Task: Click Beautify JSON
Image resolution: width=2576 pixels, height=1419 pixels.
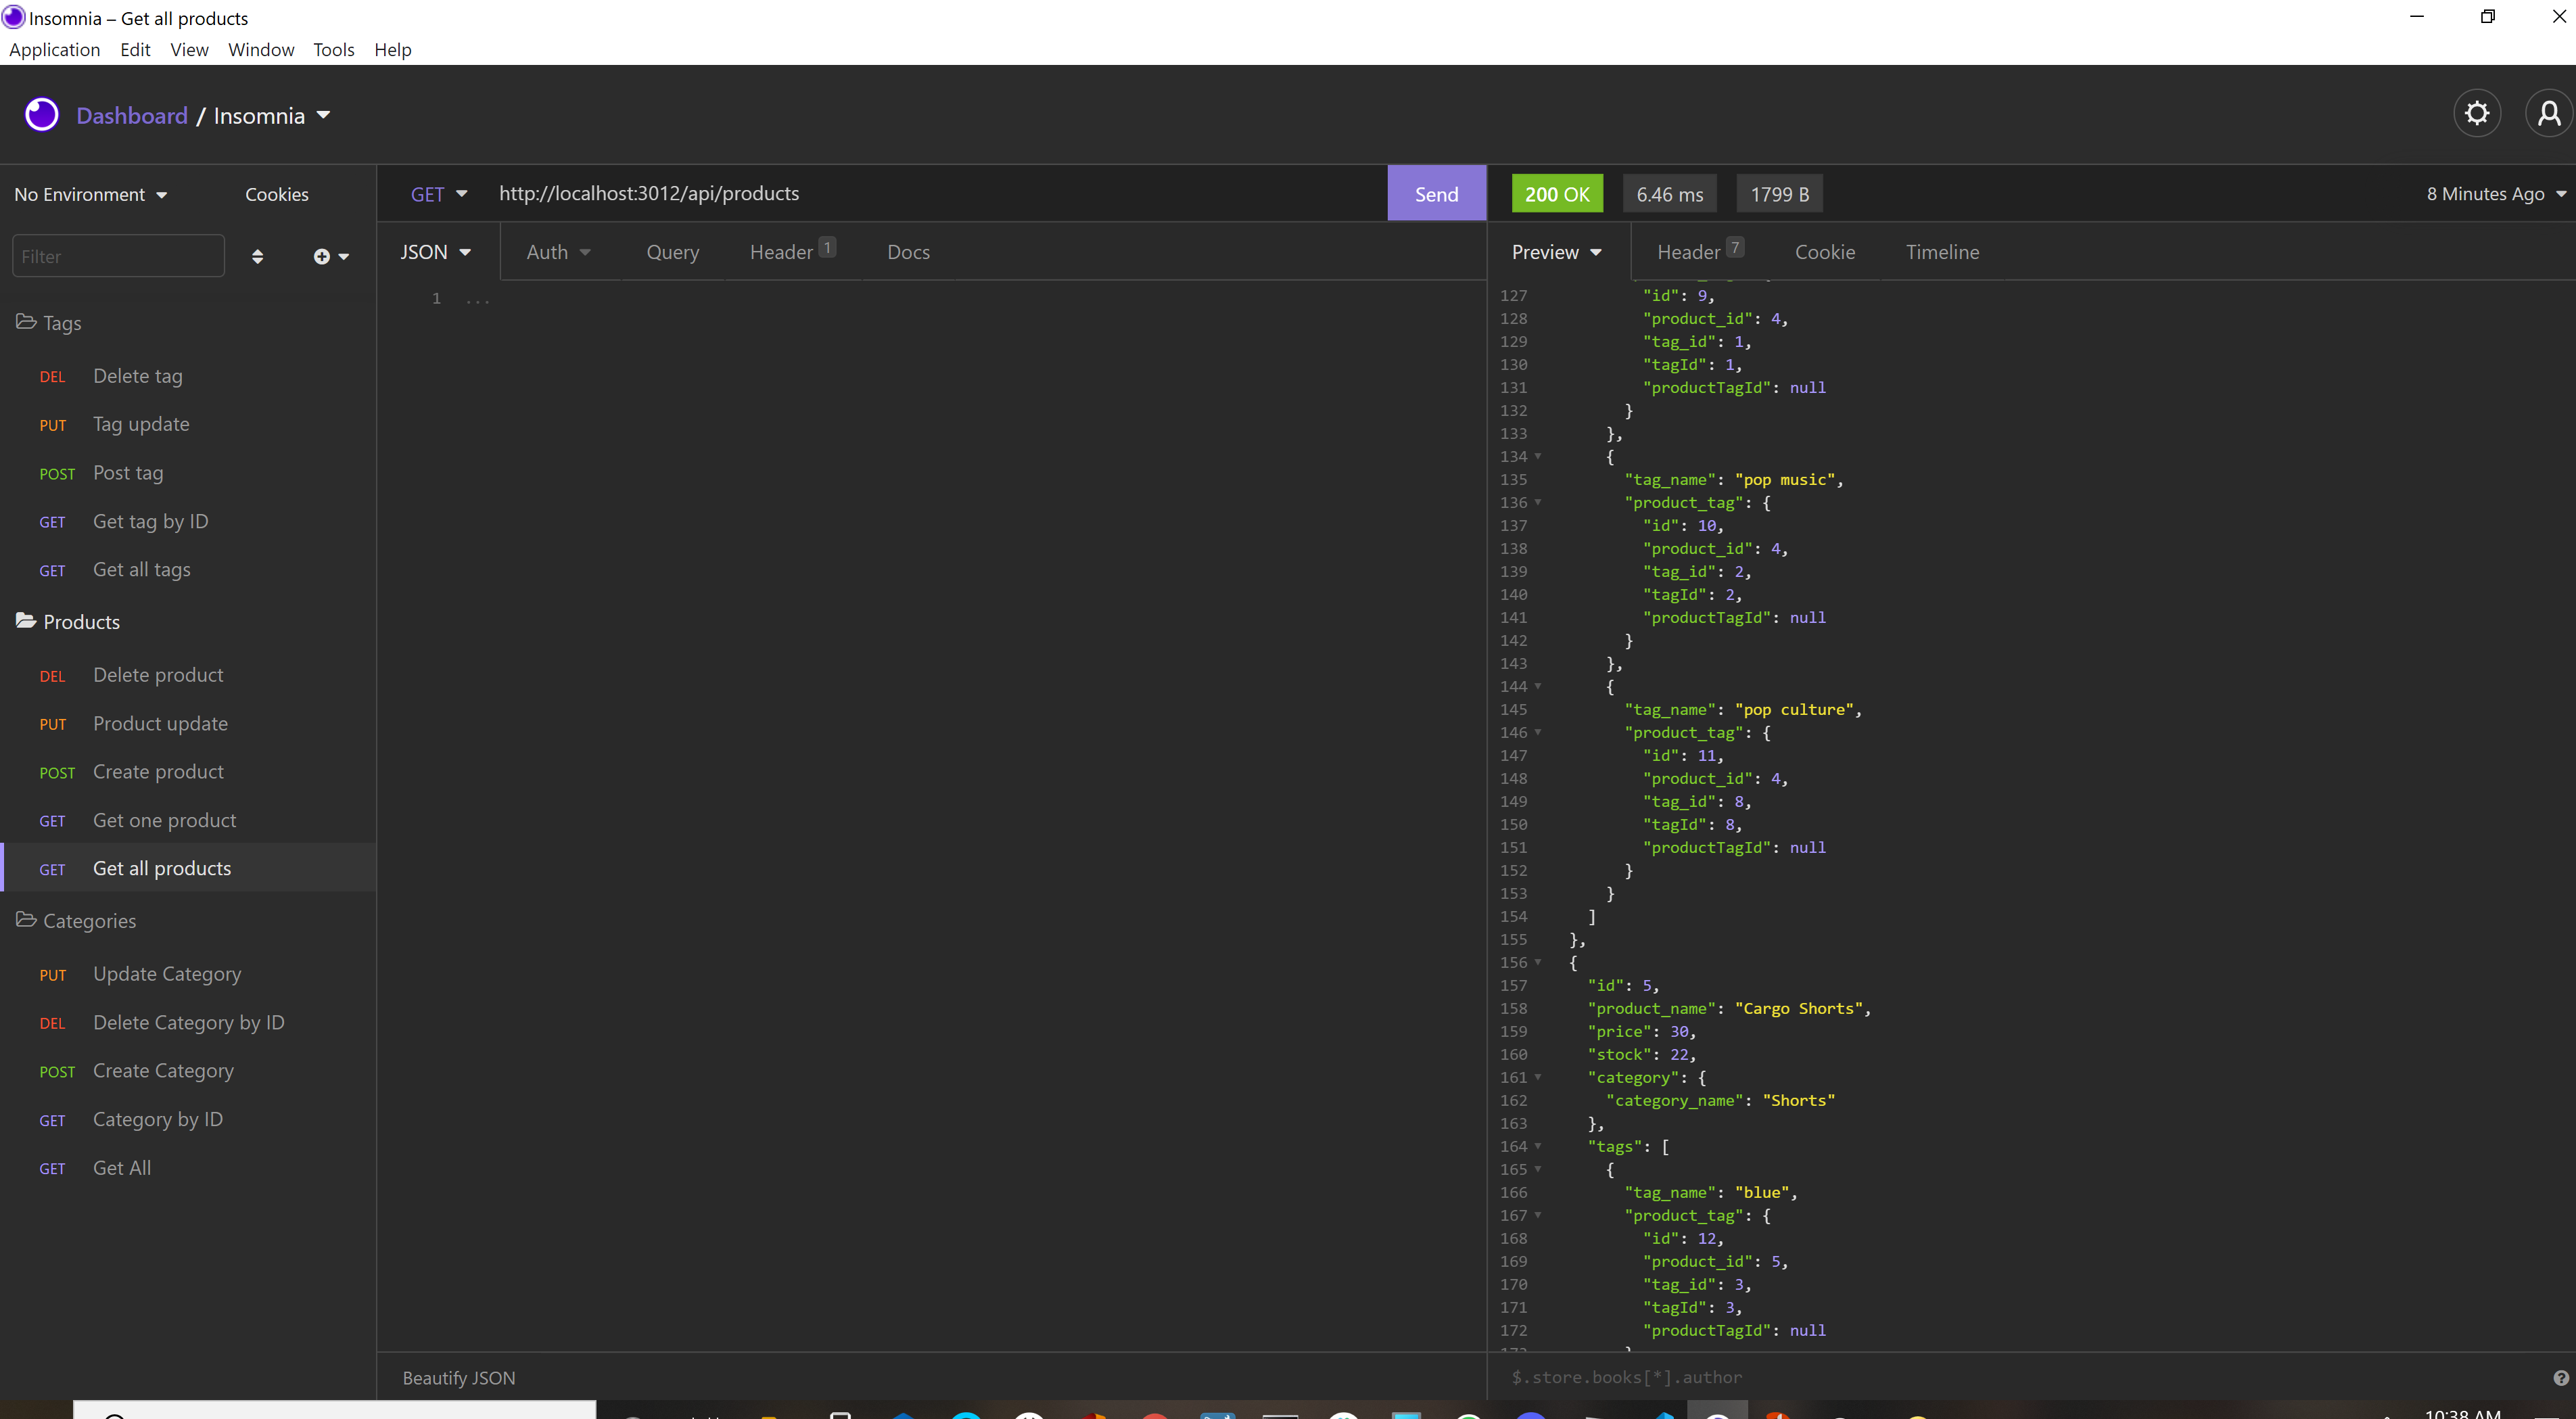Action: point(459,1377)
